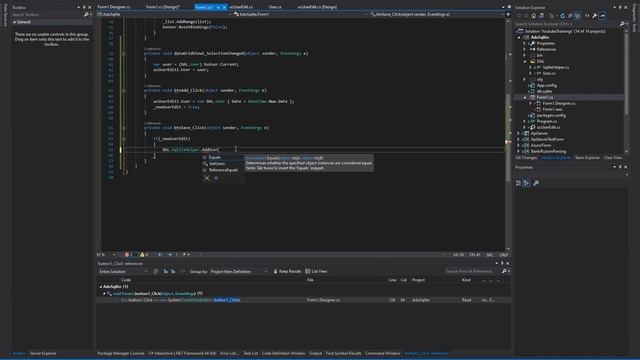The height and width of the screenshot is (360, 640).
Task: Click the Toolbox search magnifier icon
Action: (x=86, y=14)
